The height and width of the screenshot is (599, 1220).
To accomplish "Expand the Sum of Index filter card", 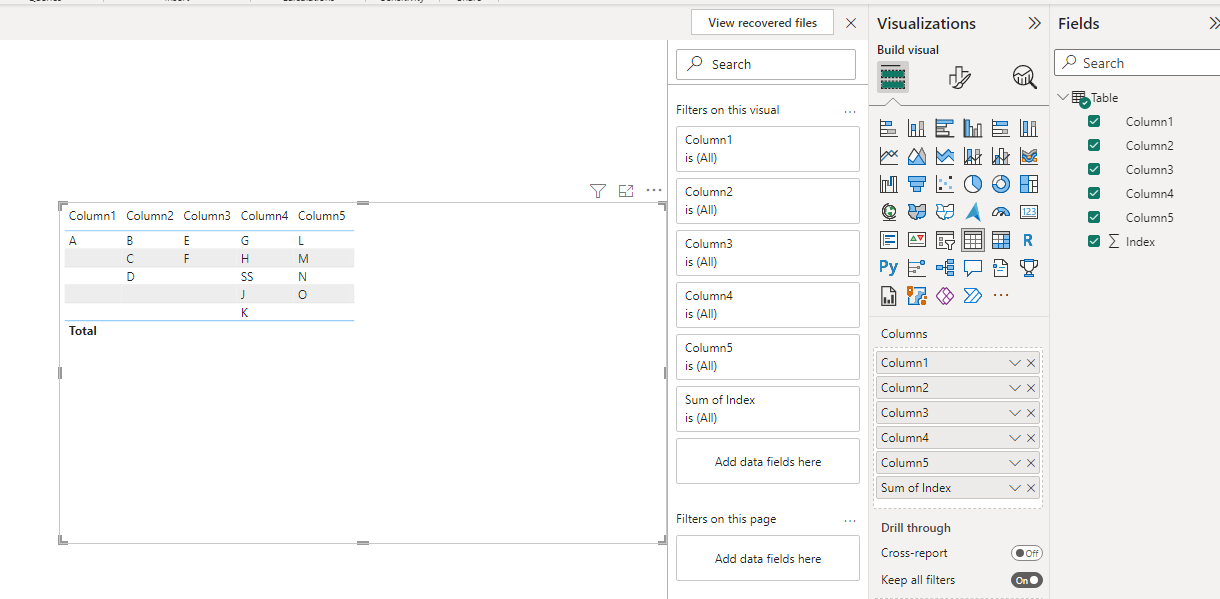I will (768, 409).
